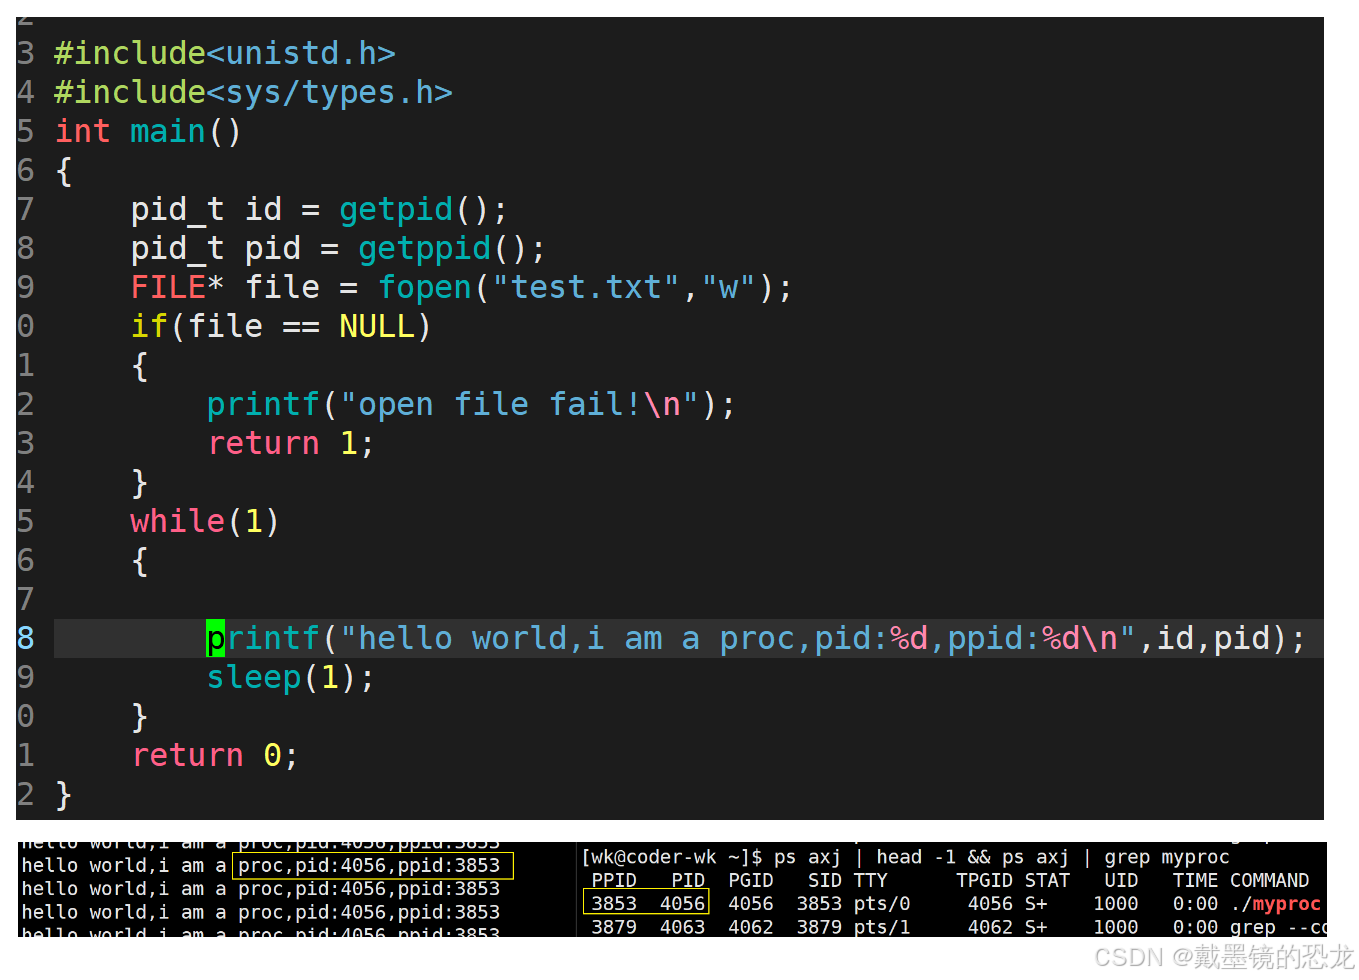Screen dimensions: 1359x980
Task: Click the #include<unistd.h> line
Action: 225,53
